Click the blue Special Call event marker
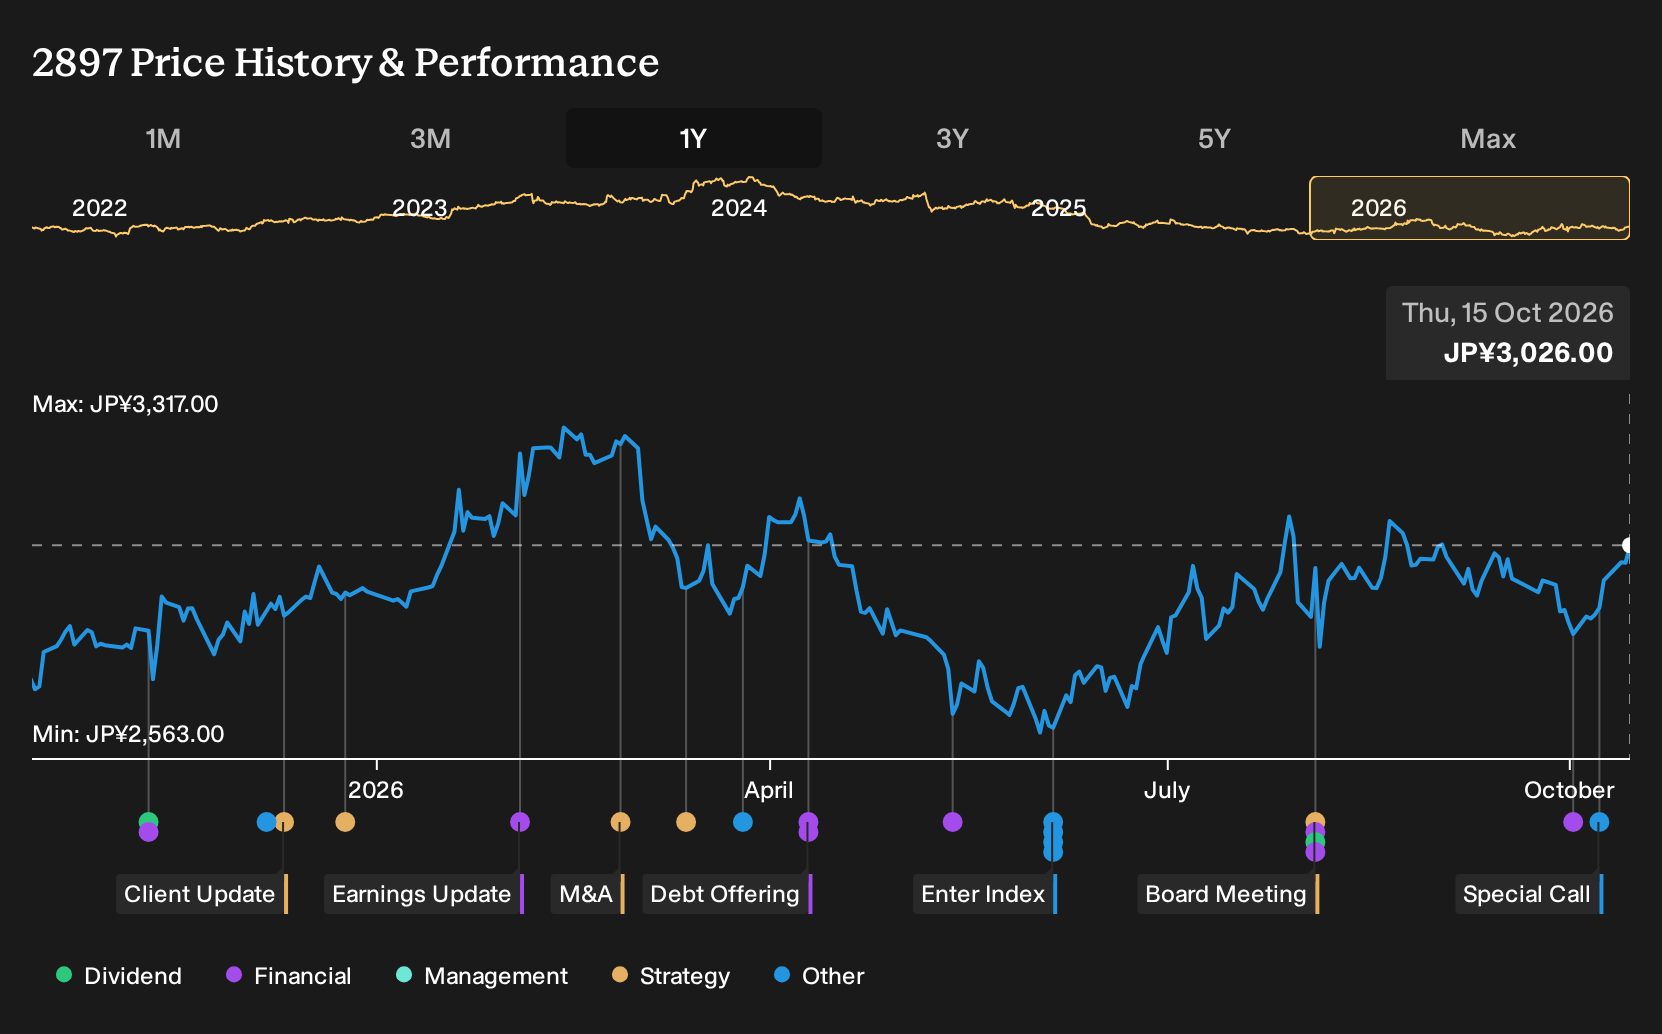Screen dimensions: 1662x1034 coord(1599,822)
